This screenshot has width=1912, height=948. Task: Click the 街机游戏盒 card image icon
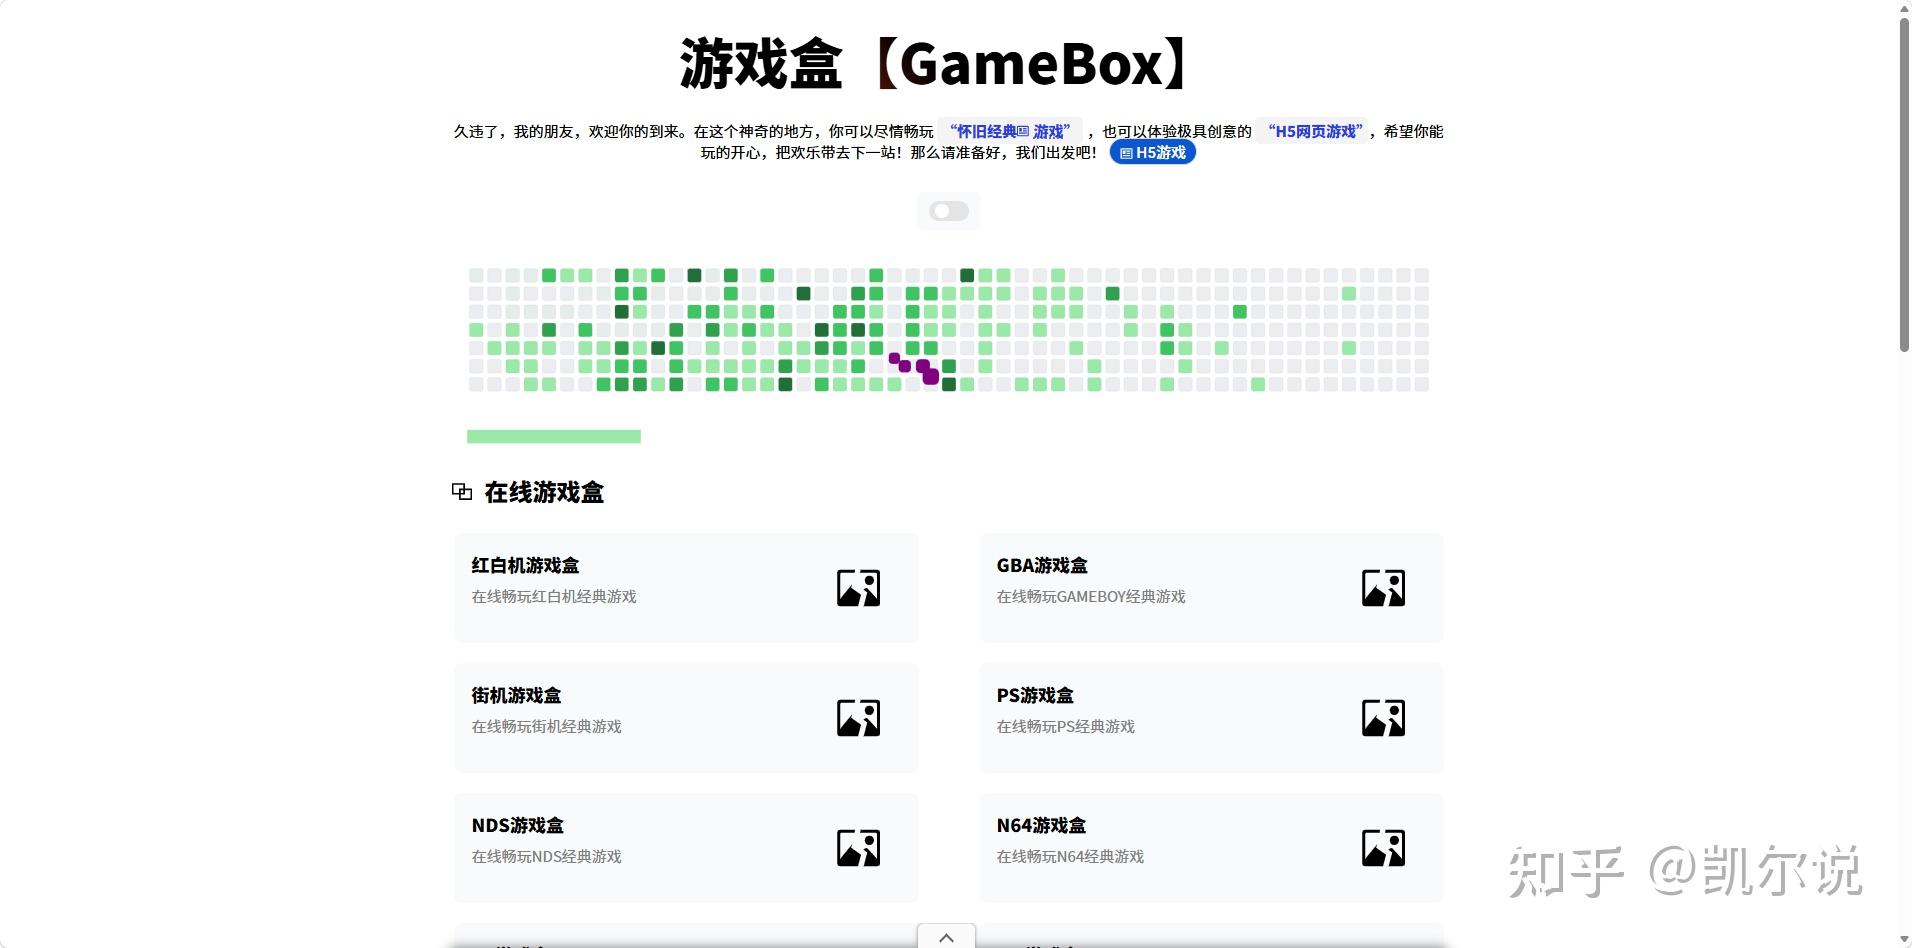(x=858, y=718)
